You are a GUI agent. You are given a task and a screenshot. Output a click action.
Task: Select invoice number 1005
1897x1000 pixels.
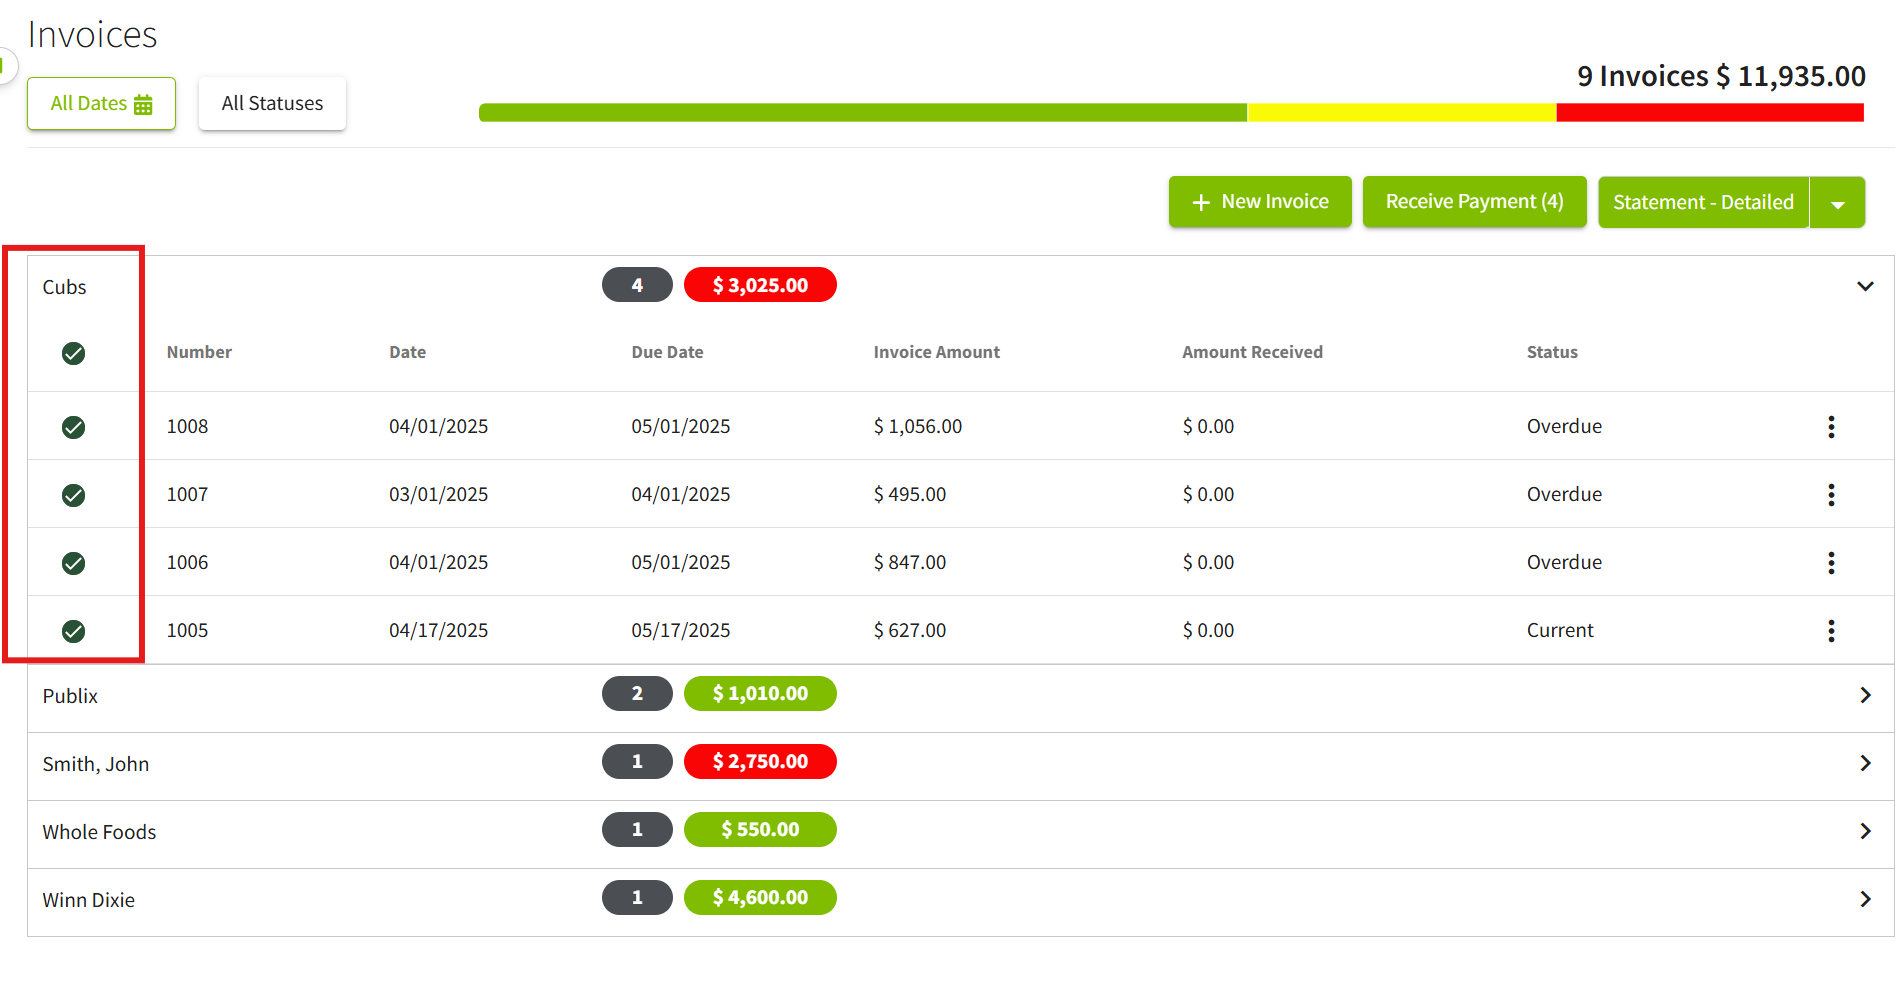click(x=187, y=630)
